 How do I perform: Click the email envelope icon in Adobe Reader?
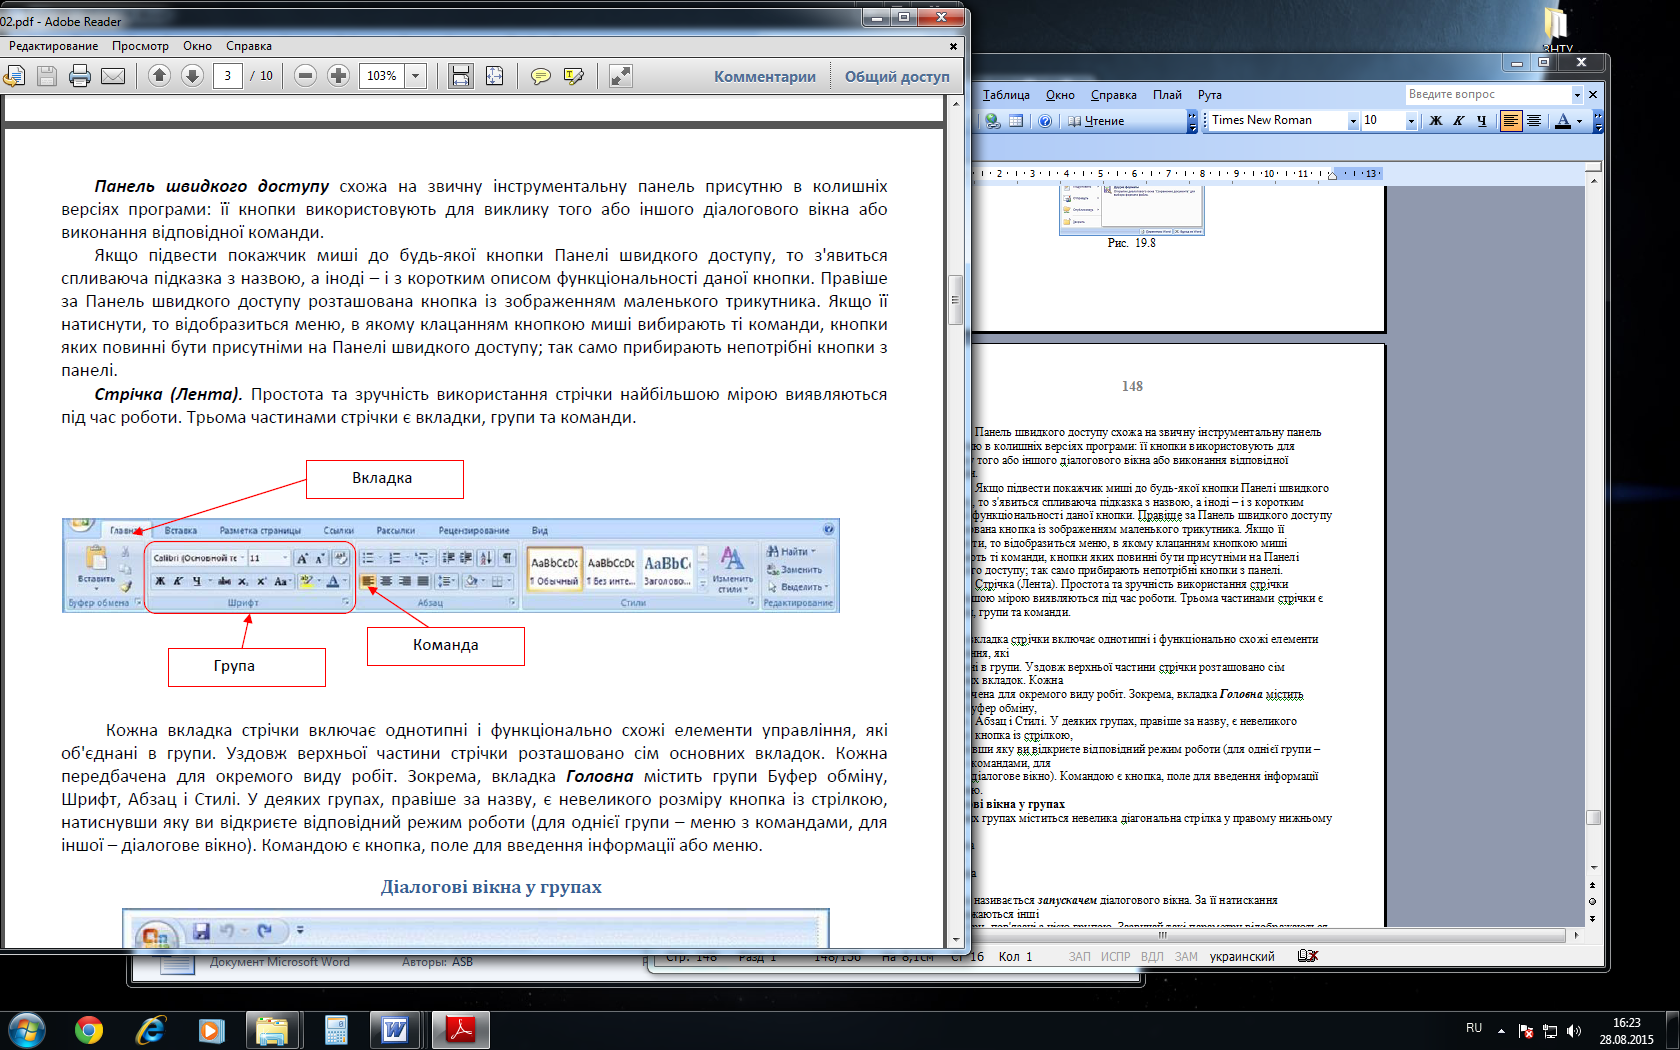pyautogui.click(x=113, y=76)
